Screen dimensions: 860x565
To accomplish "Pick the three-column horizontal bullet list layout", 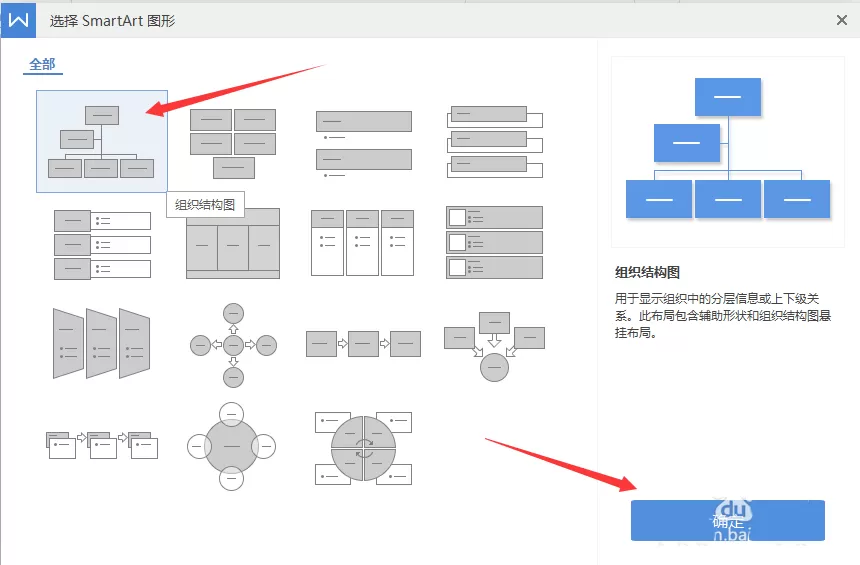I will 362,242.
